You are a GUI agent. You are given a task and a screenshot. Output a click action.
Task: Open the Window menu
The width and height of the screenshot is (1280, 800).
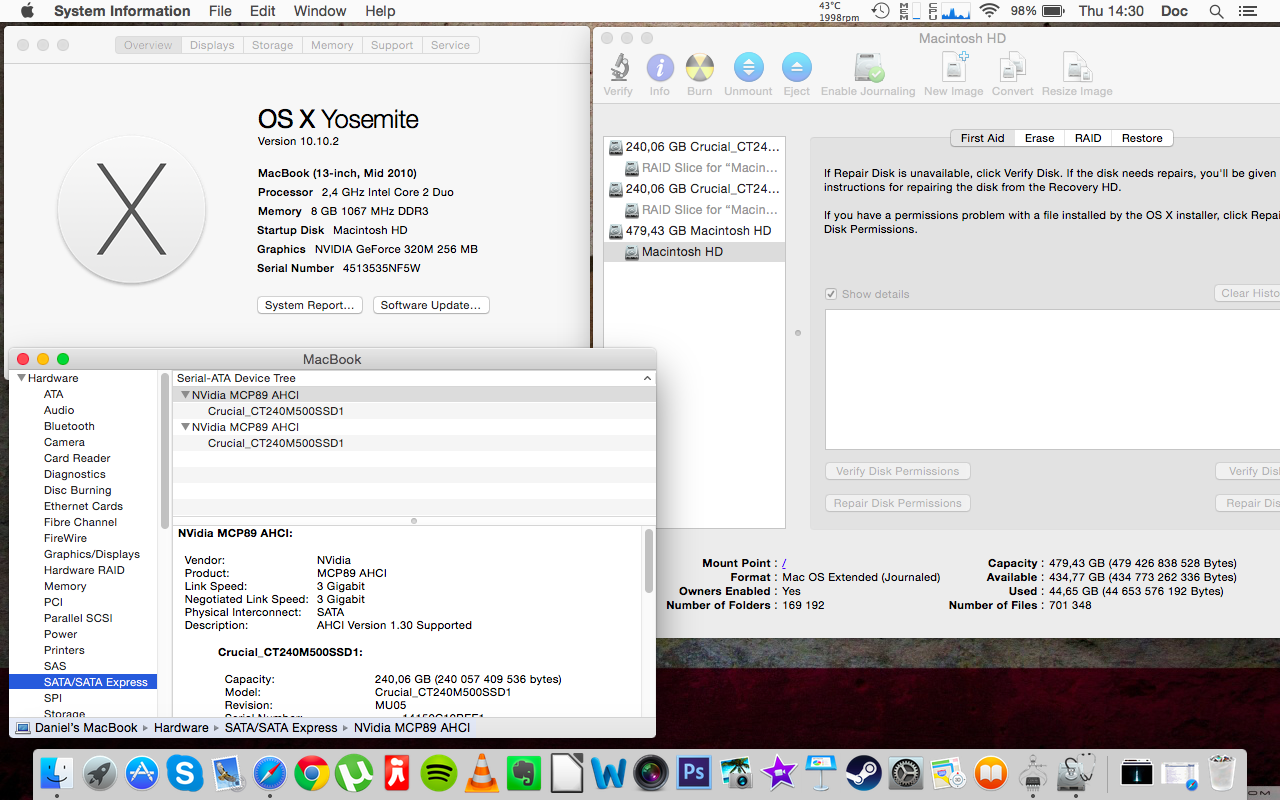point(320,11)
